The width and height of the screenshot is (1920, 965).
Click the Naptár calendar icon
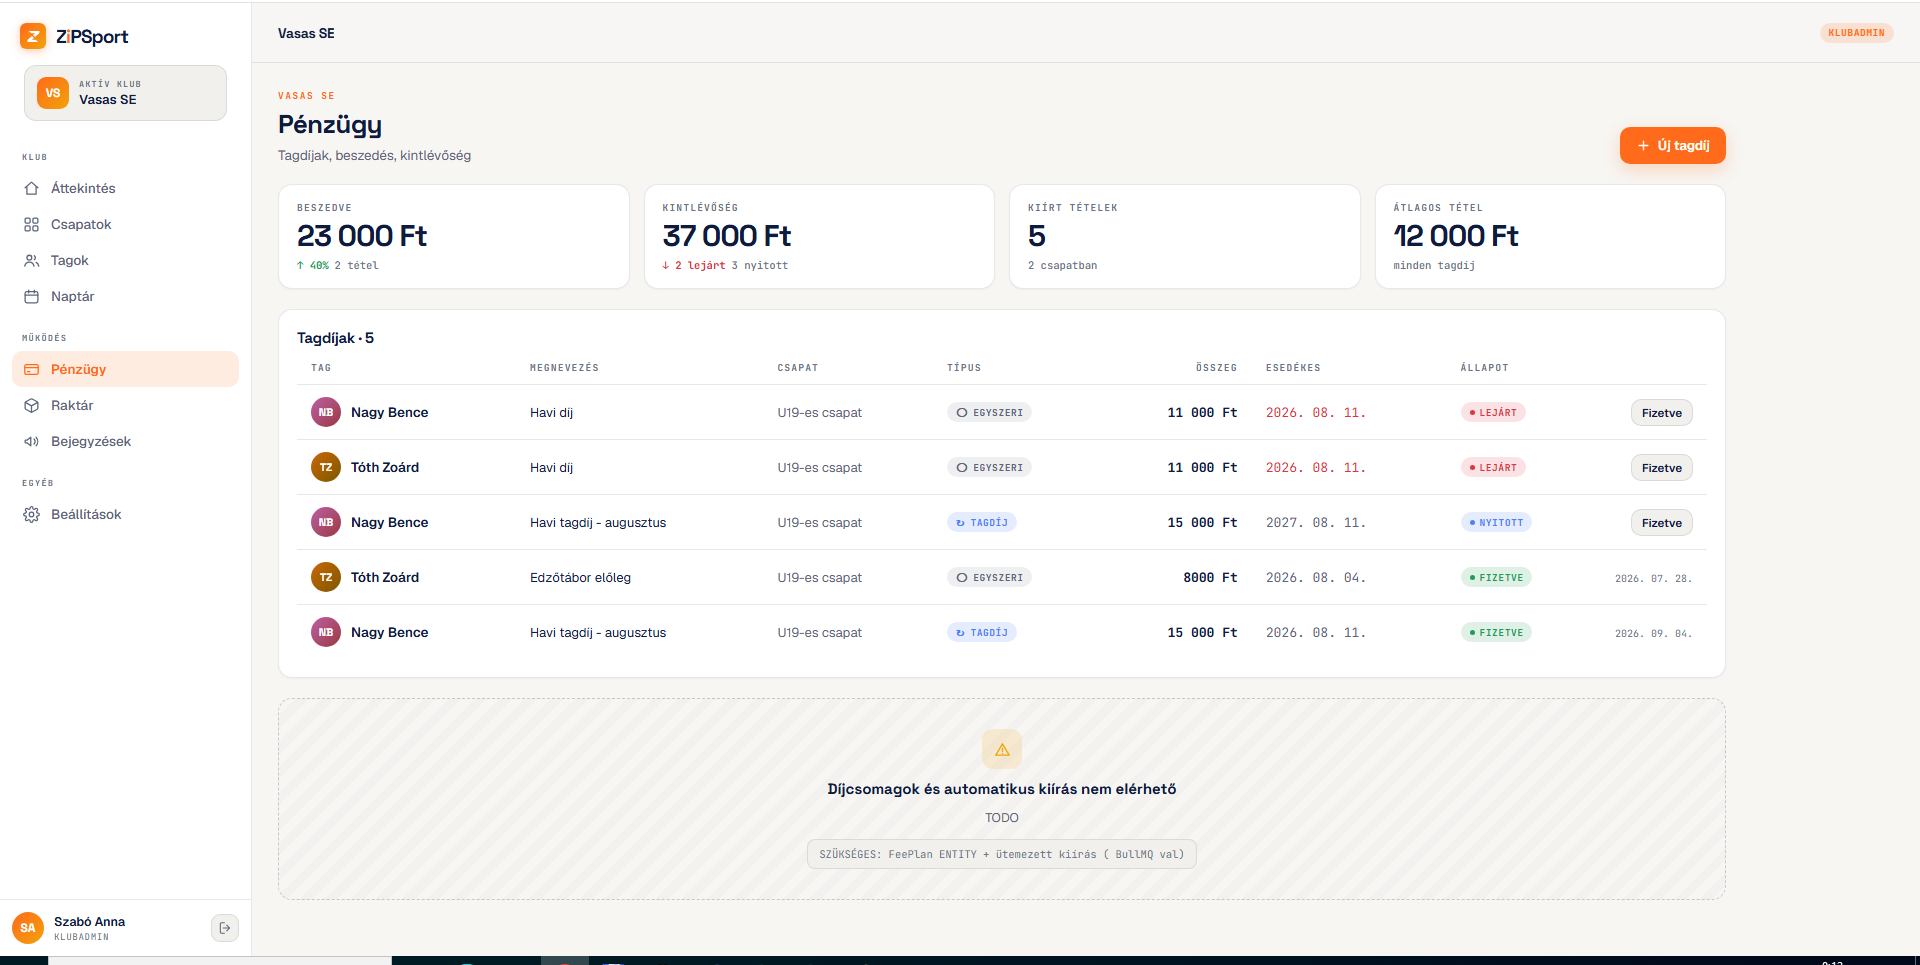pos(32,296)
